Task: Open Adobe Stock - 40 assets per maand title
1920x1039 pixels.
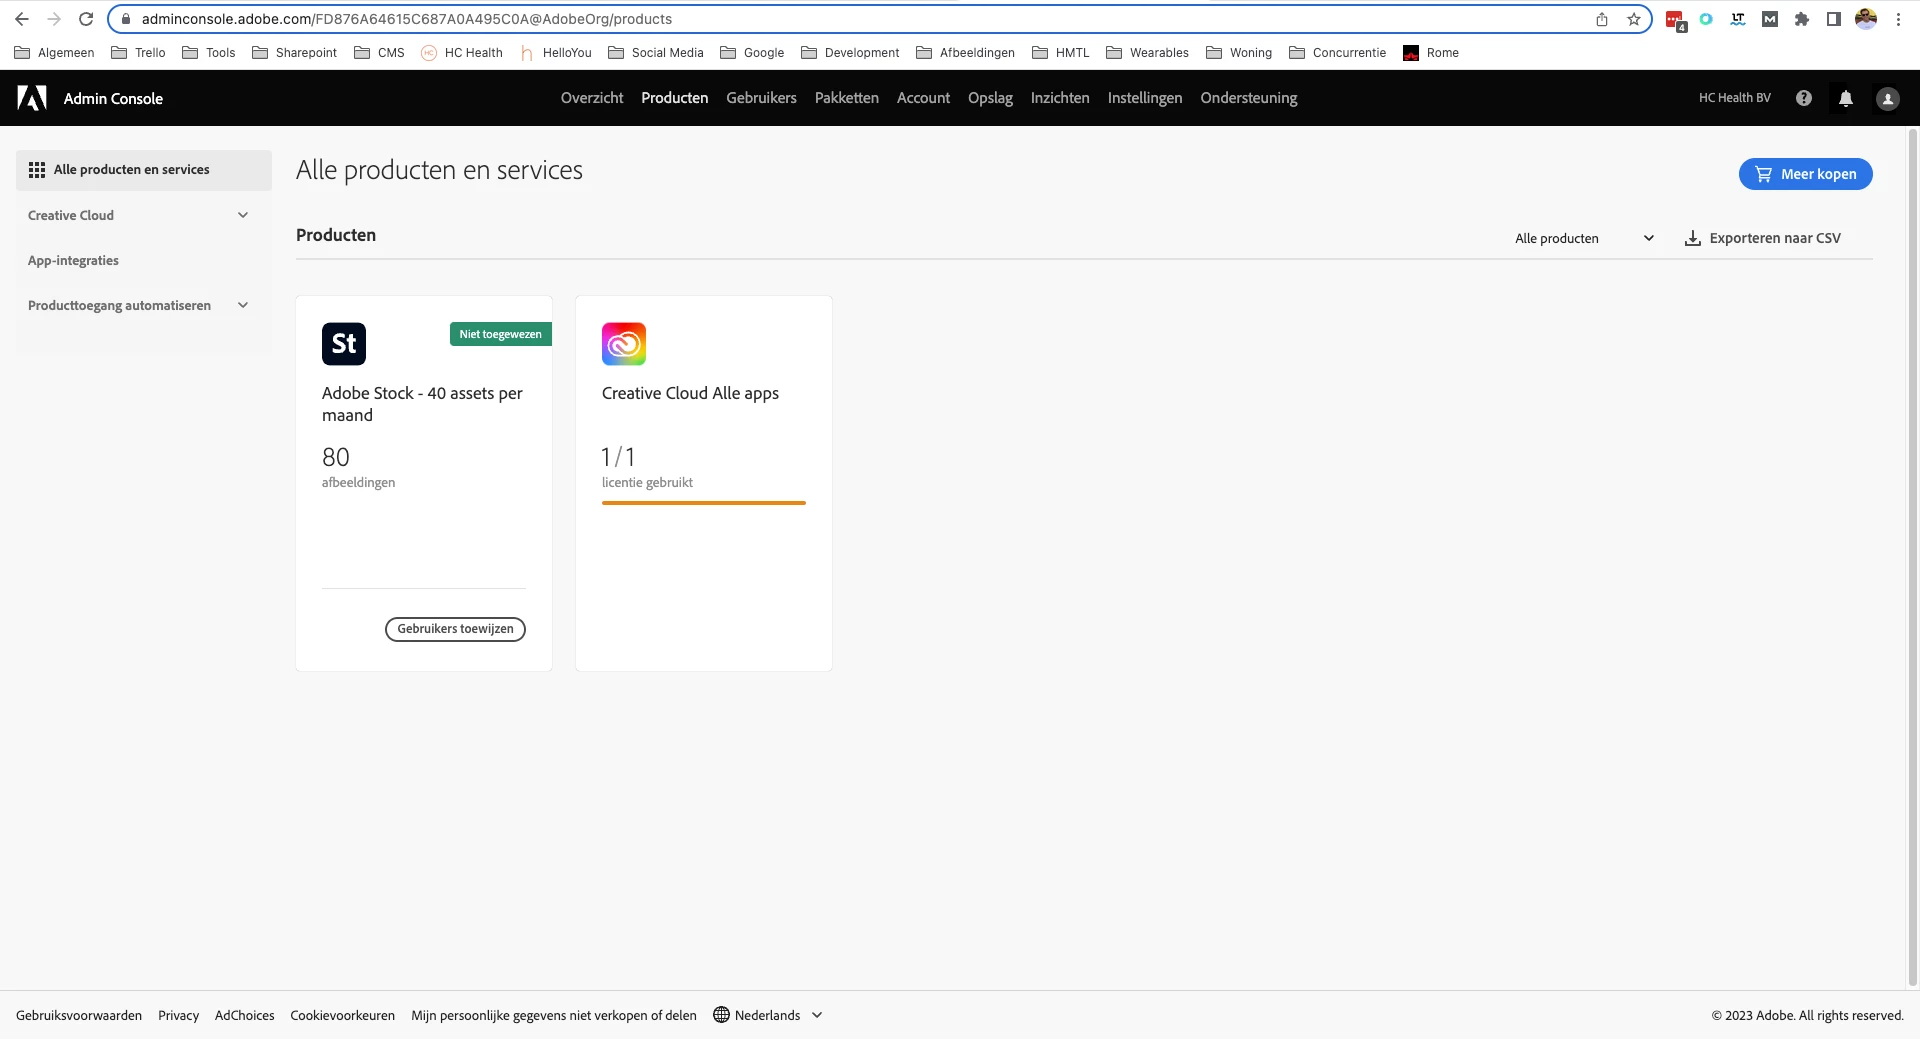Action: coord(422,404)
